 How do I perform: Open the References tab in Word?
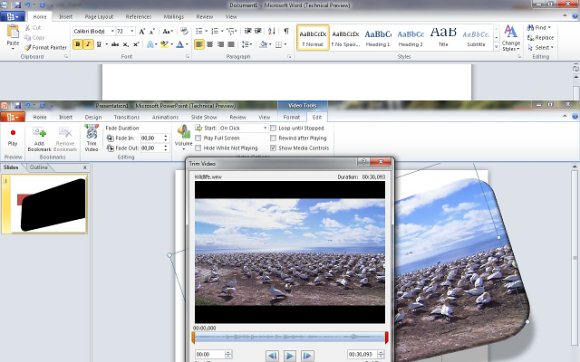pyautogui.click(x=138, y=17)
